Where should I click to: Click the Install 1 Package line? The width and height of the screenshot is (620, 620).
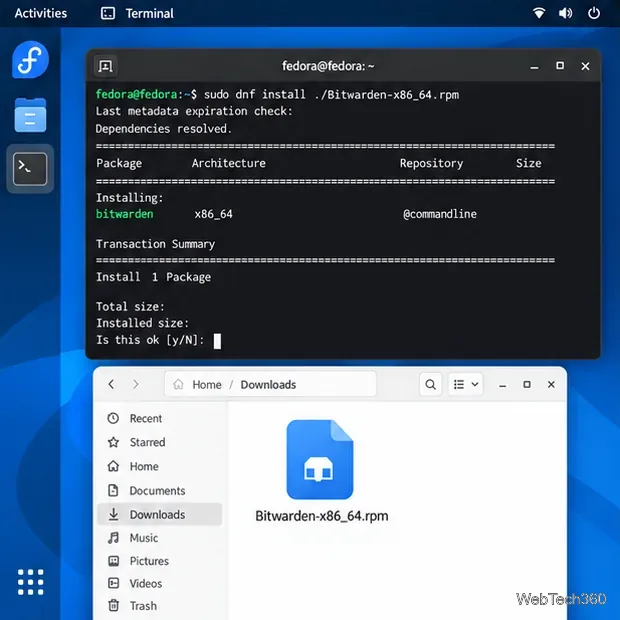(153, 277)
